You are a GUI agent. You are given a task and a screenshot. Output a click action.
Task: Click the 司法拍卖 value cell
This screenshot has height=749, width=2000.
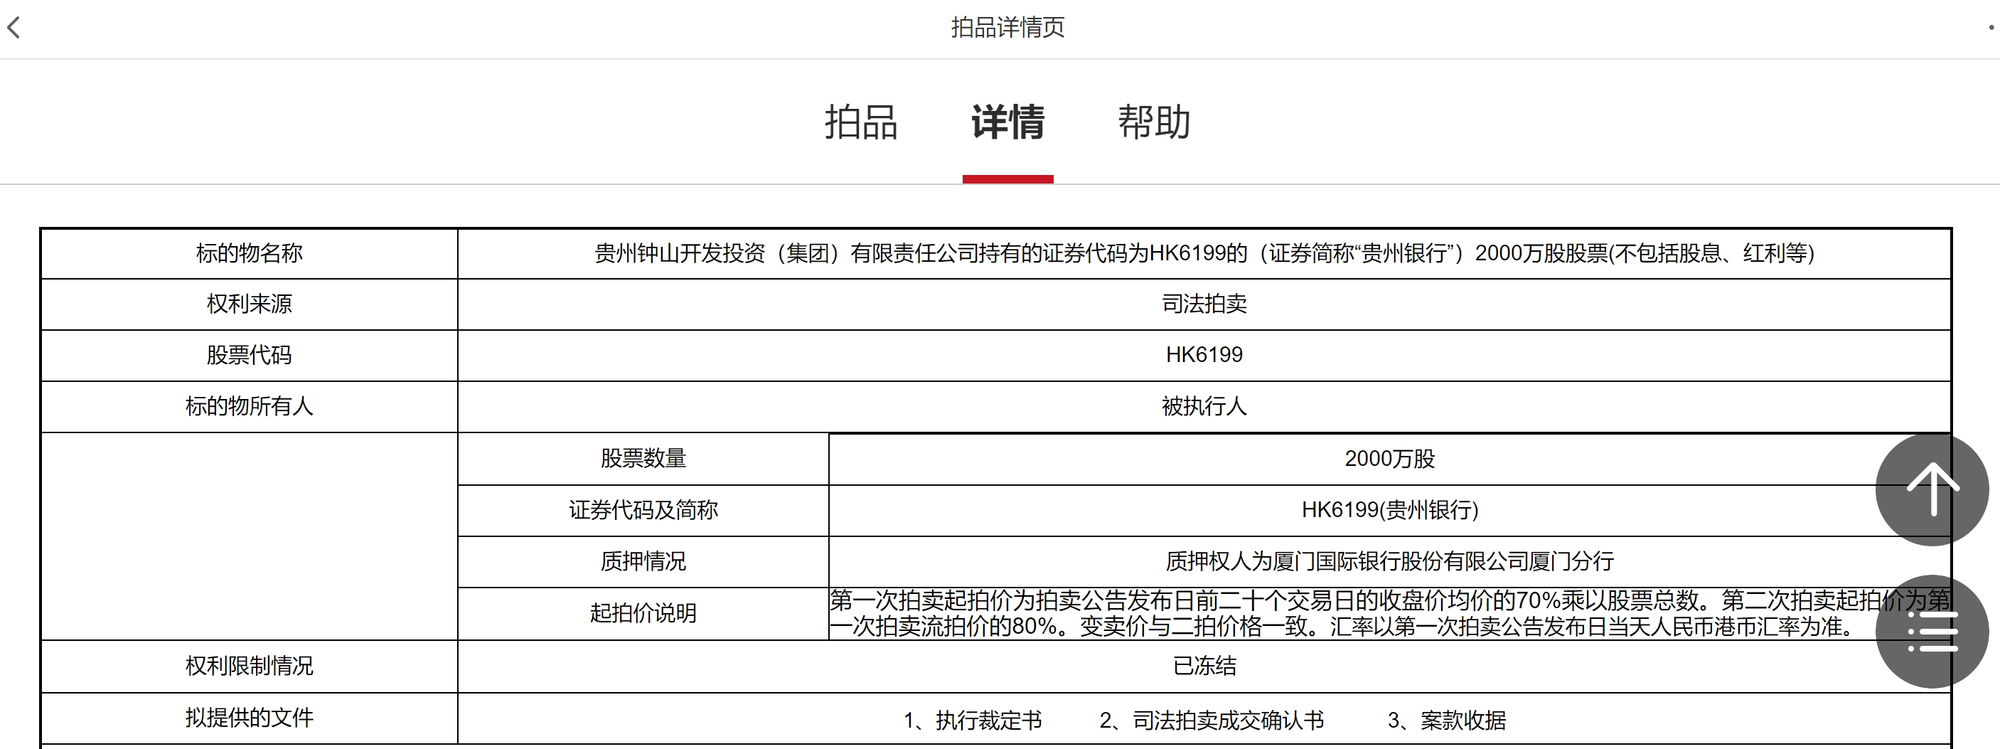pyautogui.click(x=1204, y=304)
